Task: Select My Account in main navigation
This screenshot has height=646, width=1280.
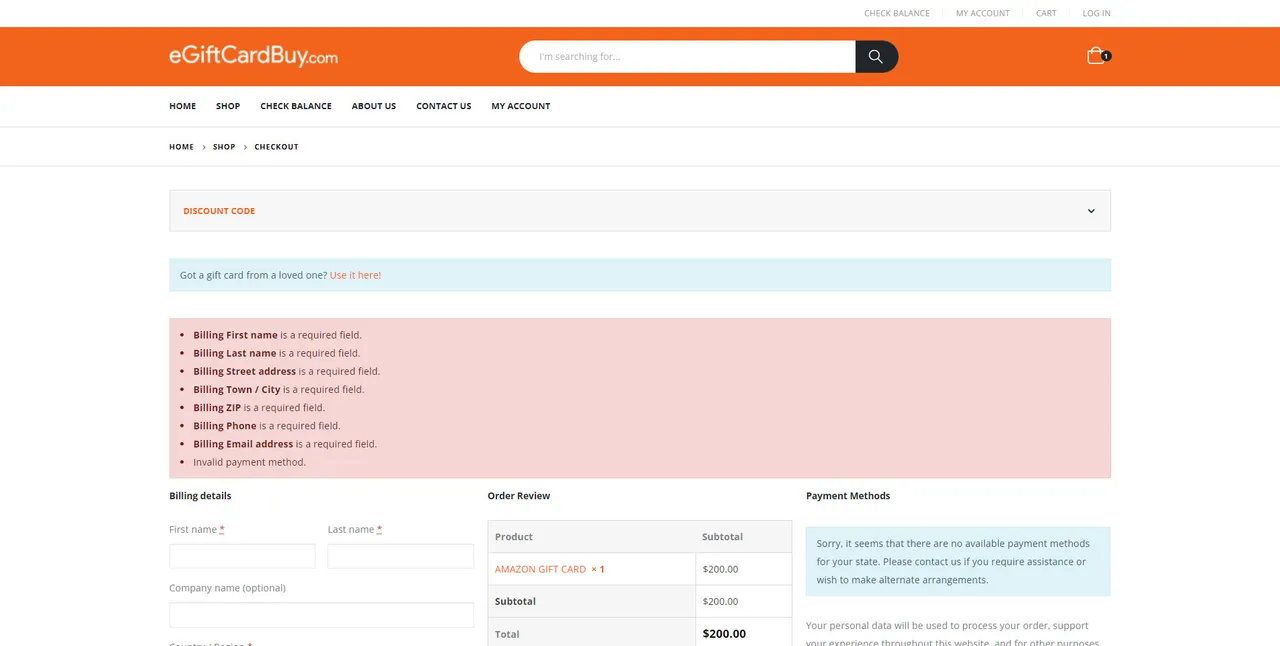Action: click(521, 106)
